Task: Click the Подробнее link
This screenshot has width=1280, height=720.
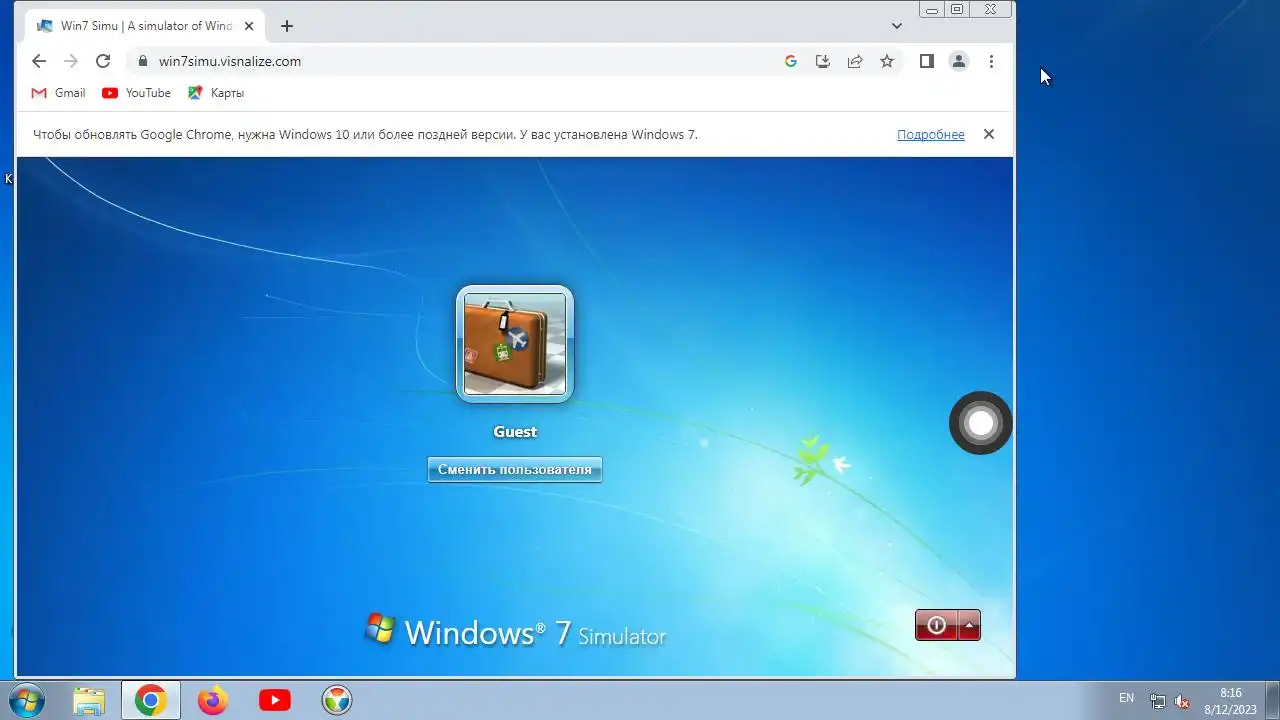Action: click(x=931, y=134)
